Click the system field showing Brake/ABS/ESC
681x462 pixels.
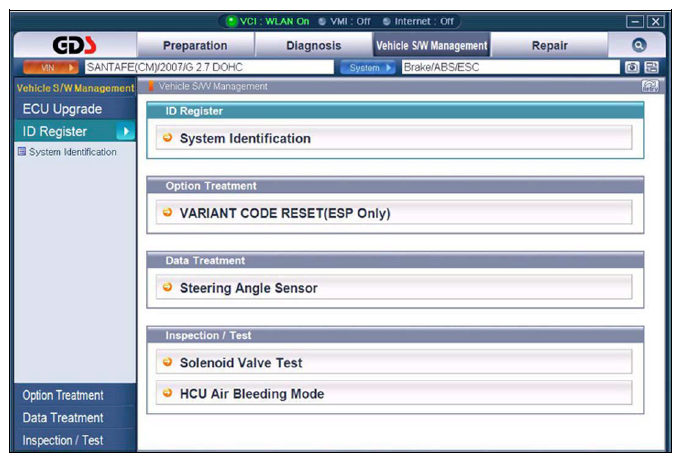[511, 67]
